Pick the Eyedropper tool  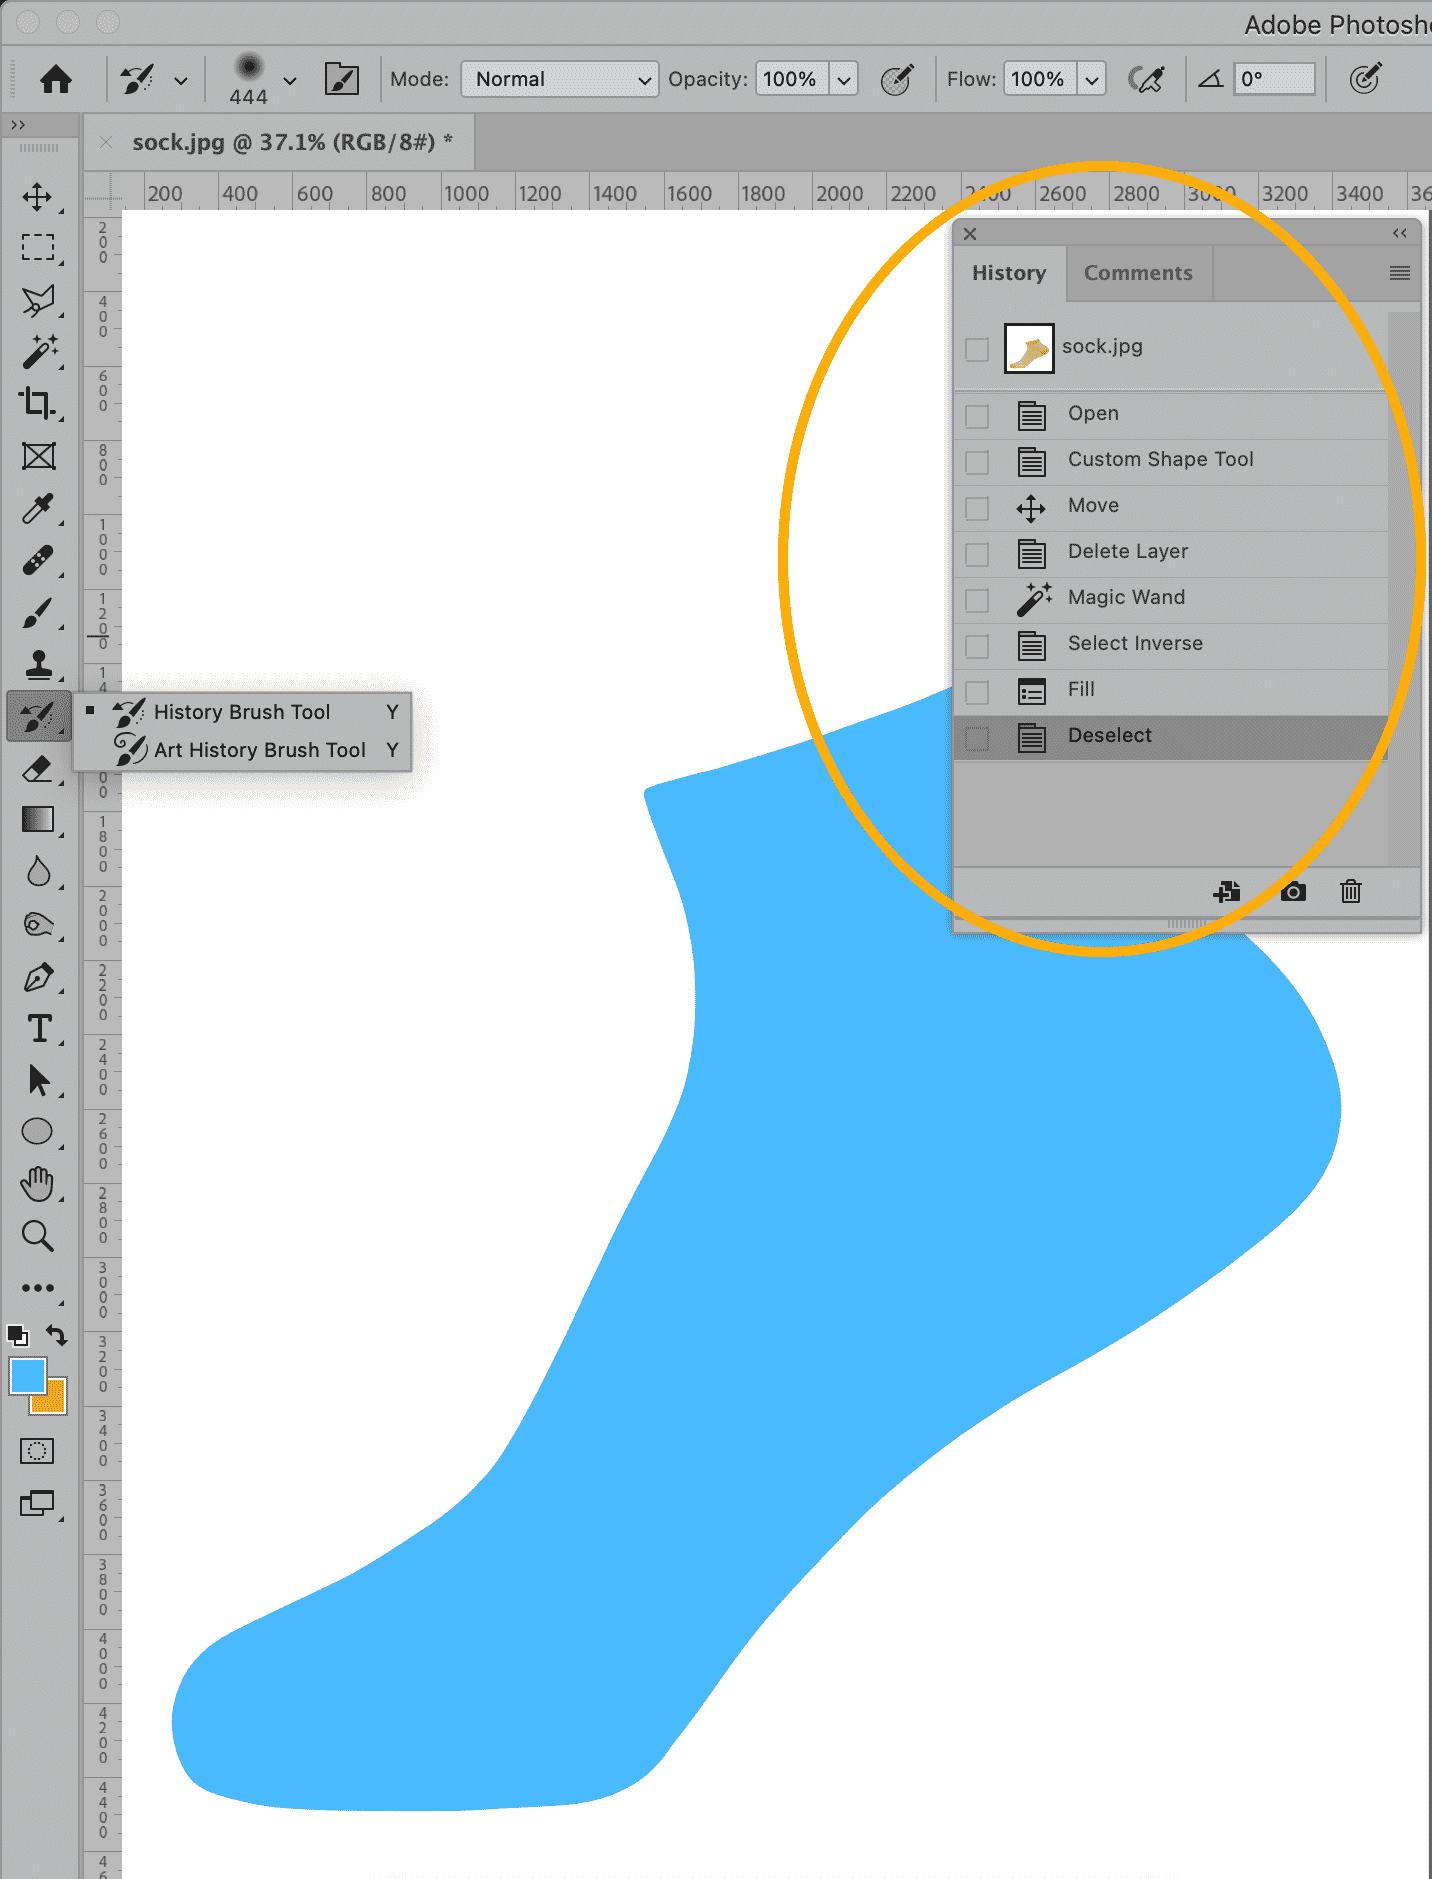[x=38, y=508]
